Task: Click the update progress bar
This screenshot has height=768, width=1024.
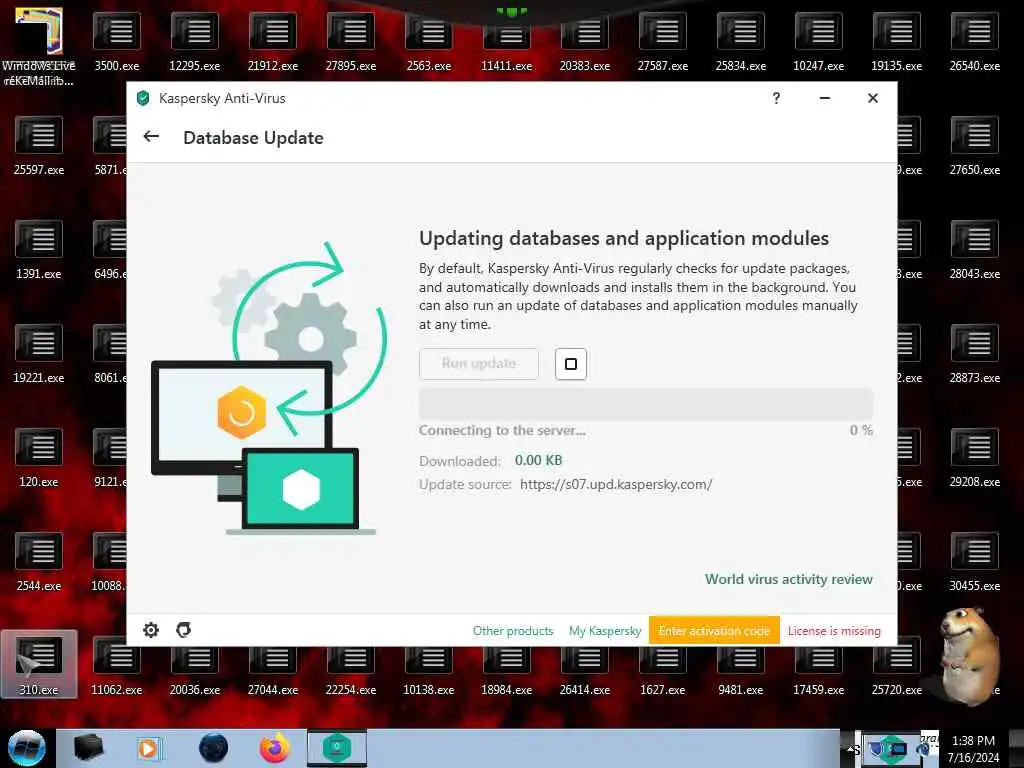Action: coord(646,404)
